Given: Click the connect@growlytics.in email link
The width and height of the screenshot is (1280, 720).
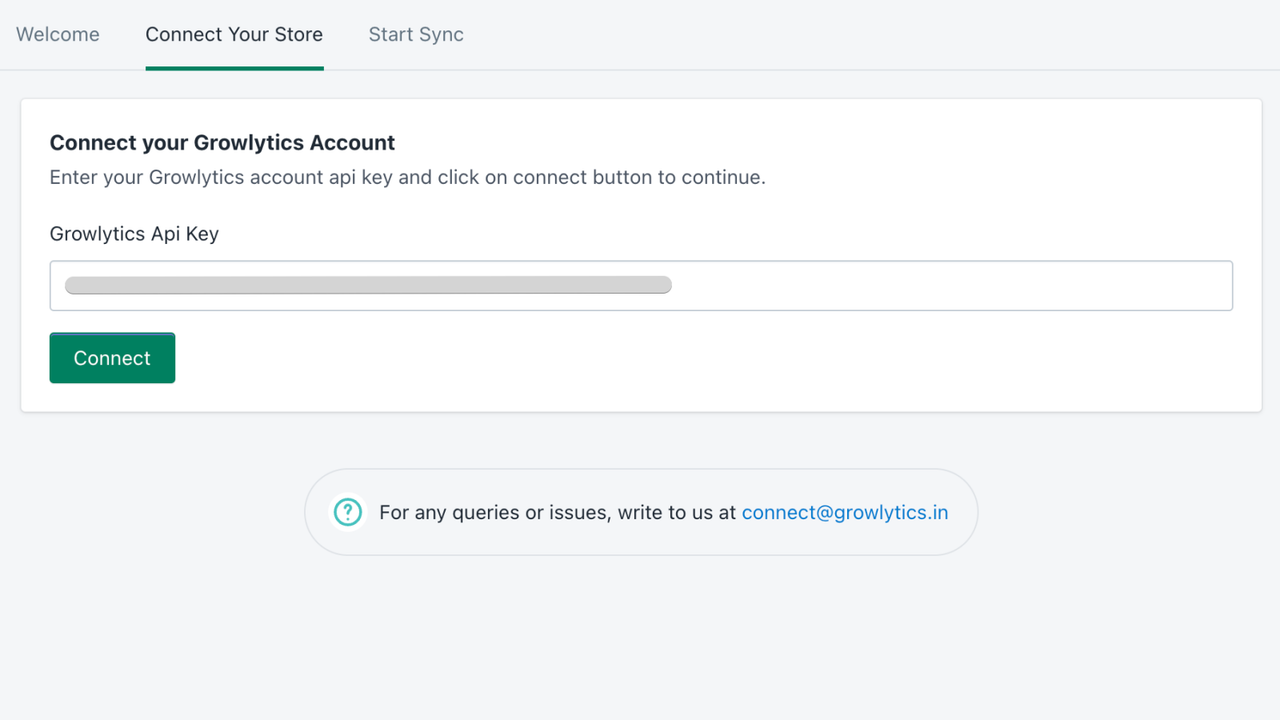Looking at the screenshot, I should pos(845,512).
